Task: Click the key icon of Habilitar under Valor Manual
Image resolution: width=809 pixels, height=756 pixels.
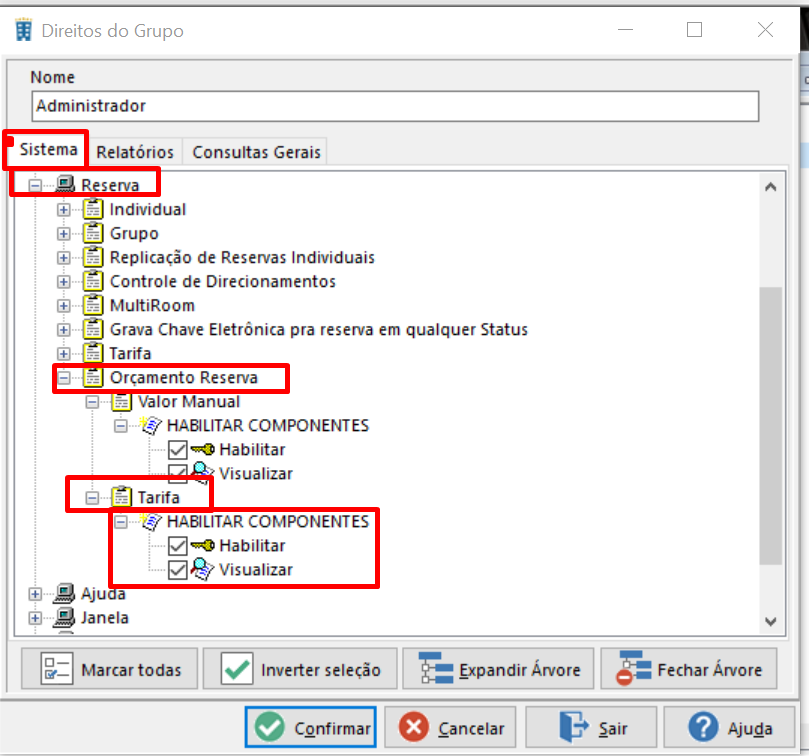Action: pos(202,449)
